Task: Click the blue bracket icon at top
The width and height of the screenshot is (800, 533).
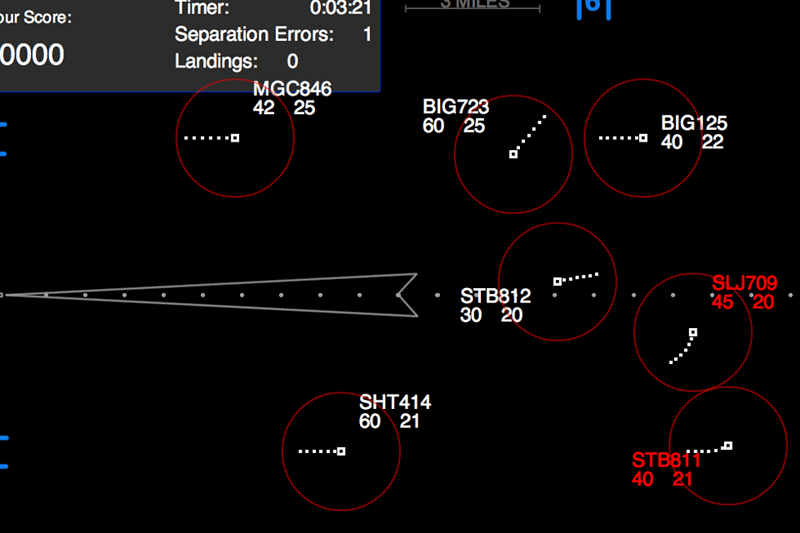Action: tap(593, 6)
